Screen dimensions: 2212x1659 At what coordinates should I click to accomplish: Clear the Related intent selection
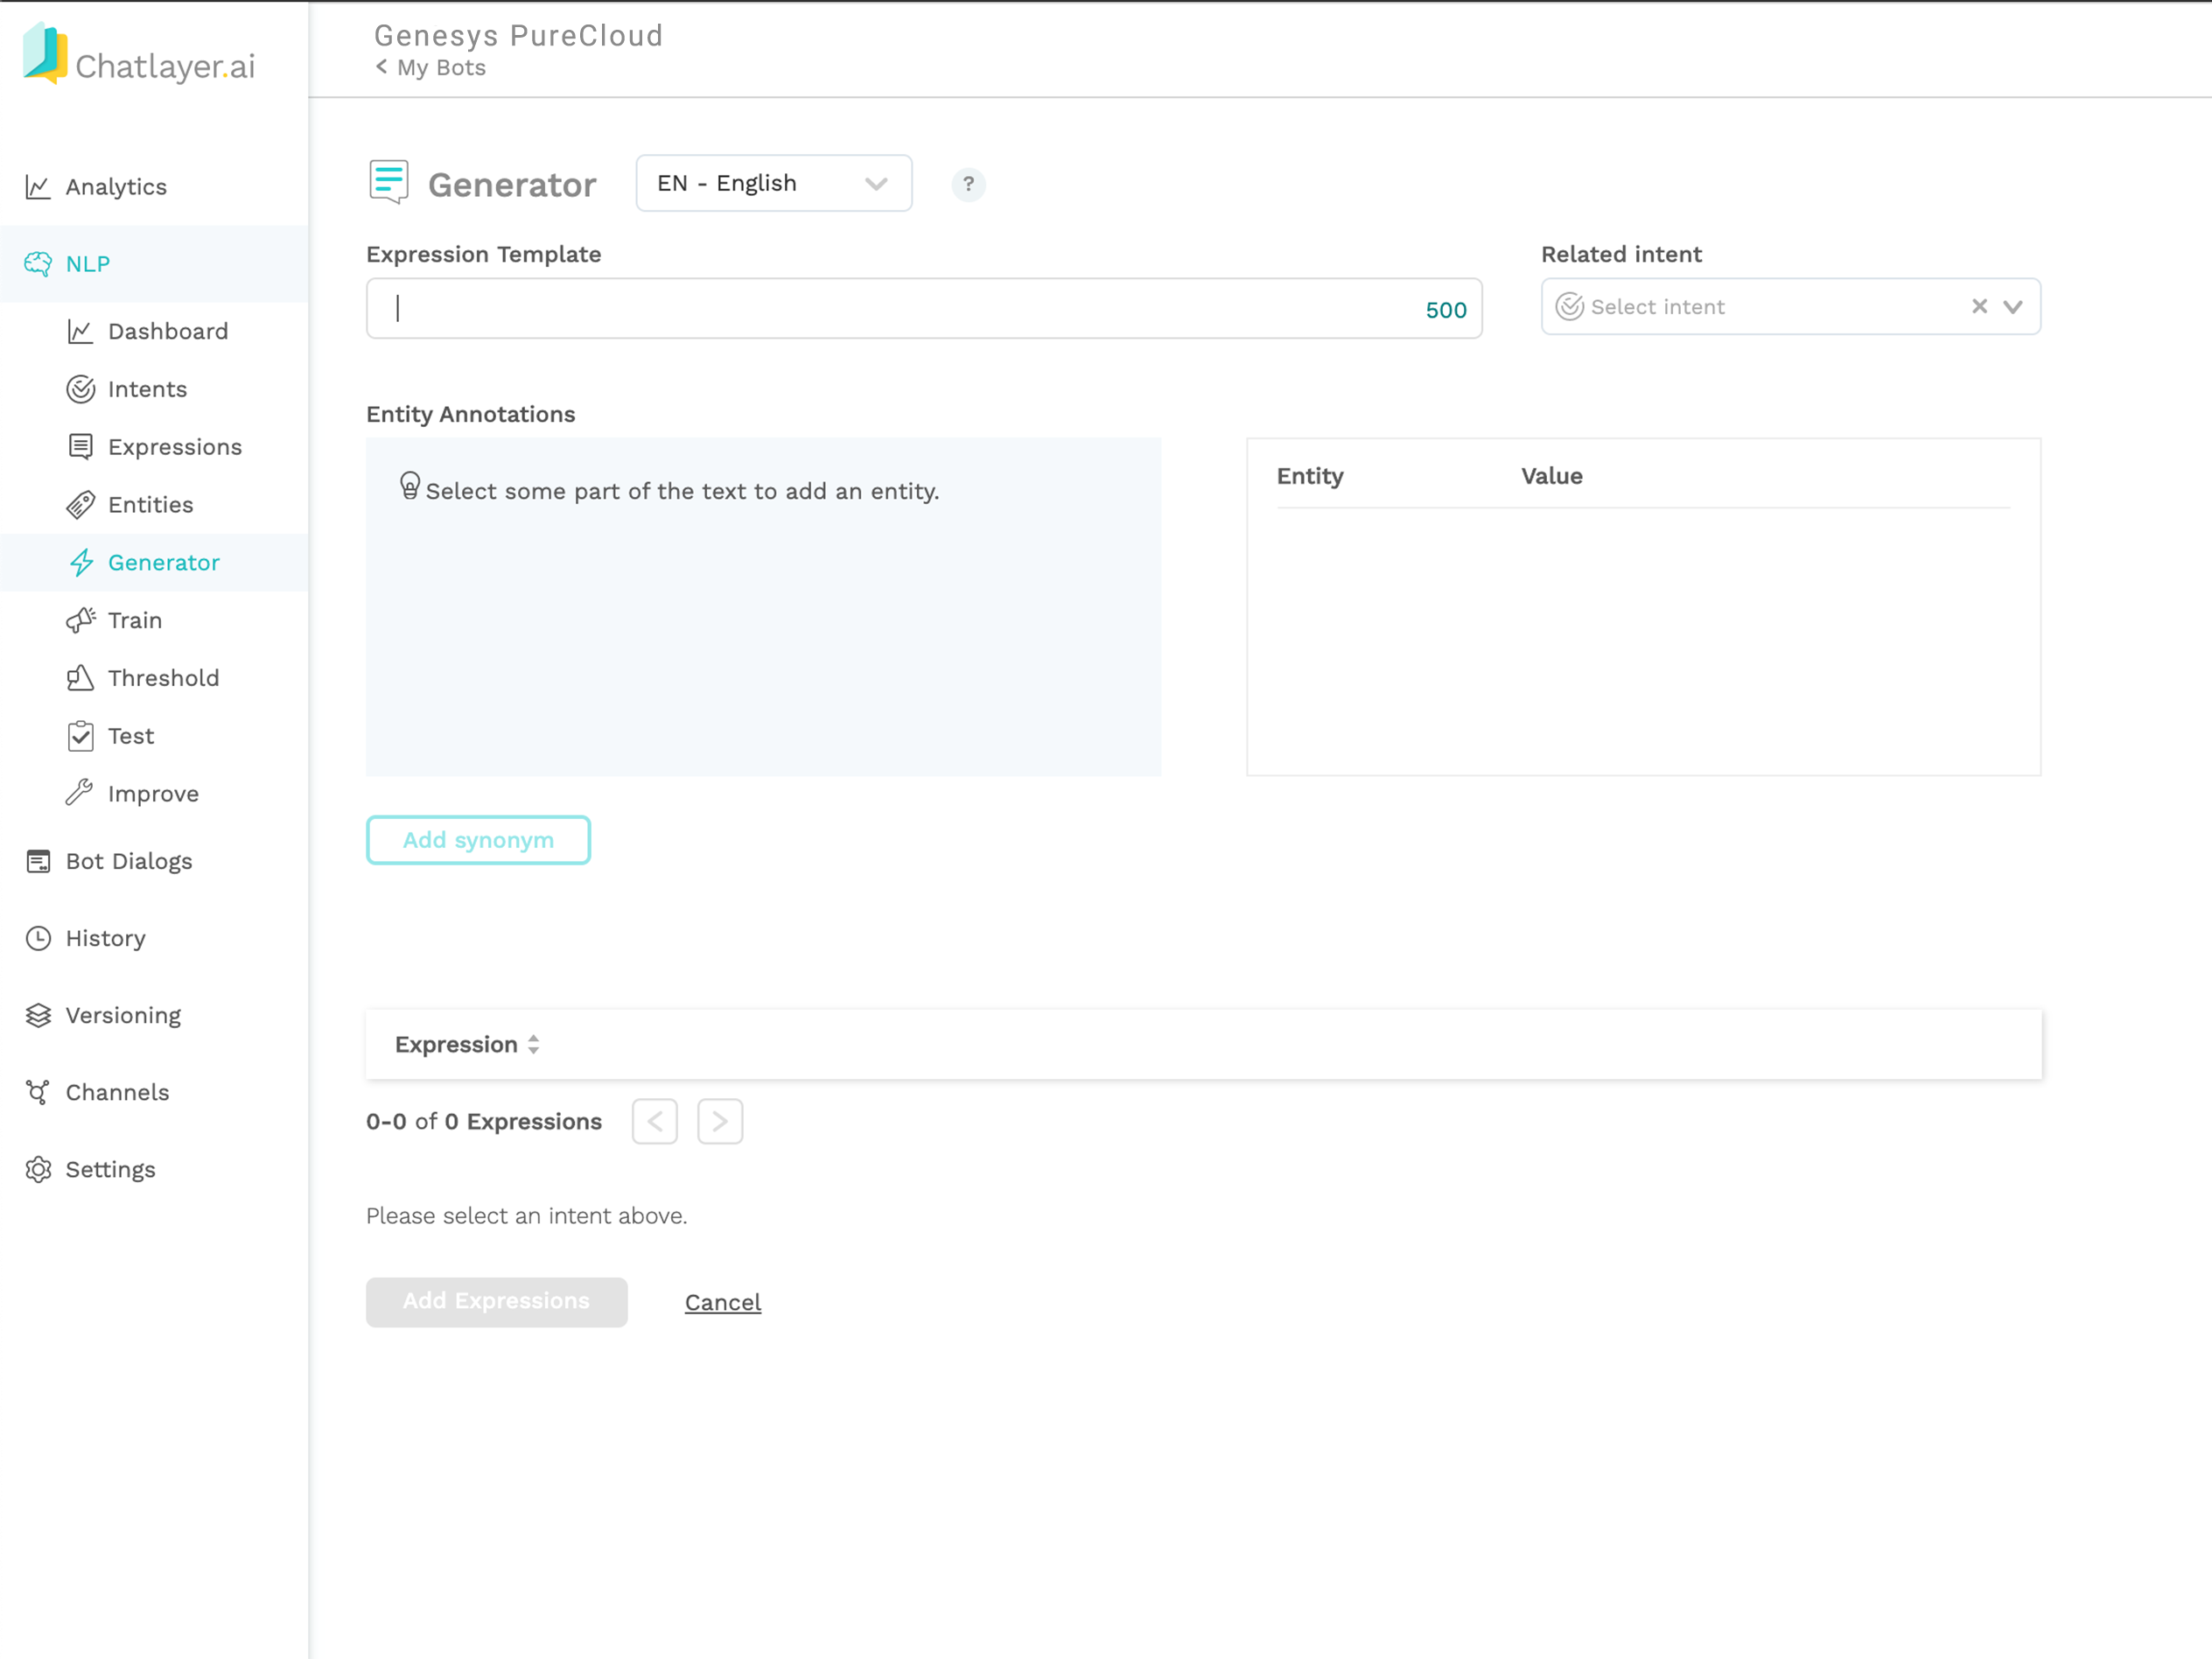click(1979, 306)
